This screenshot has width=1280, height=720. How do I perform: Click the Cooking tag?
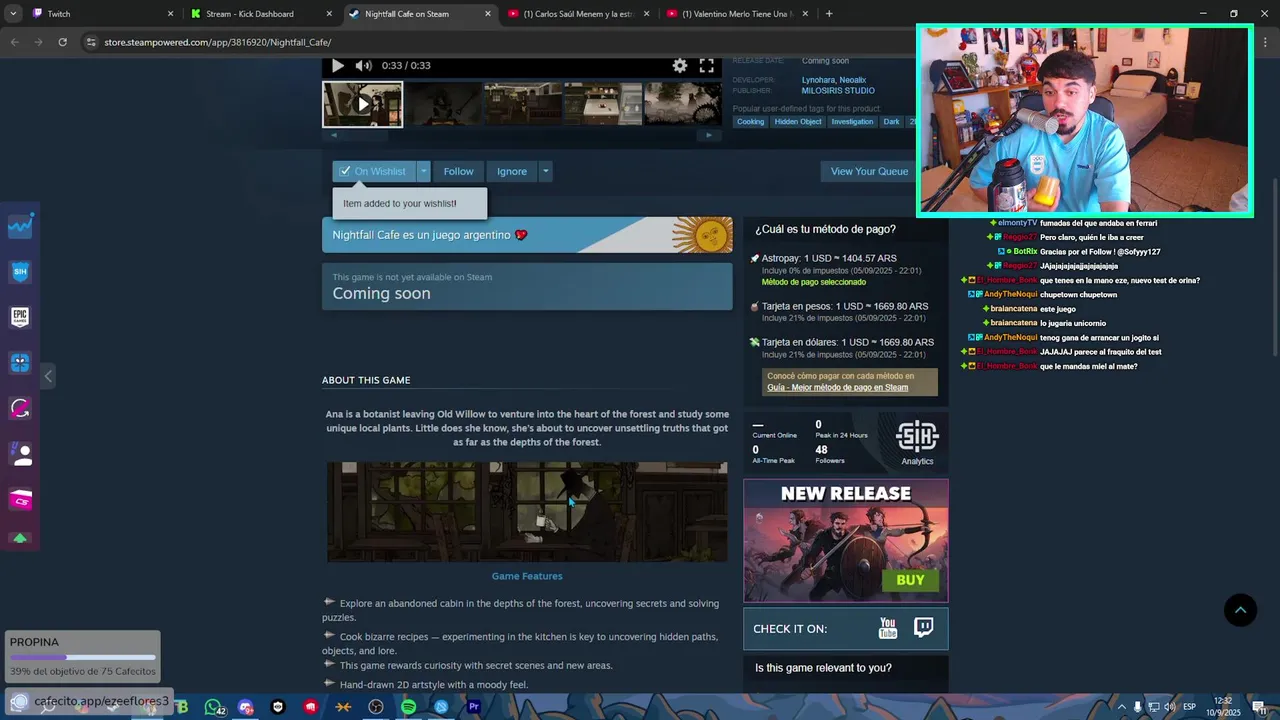pos(750,122)
